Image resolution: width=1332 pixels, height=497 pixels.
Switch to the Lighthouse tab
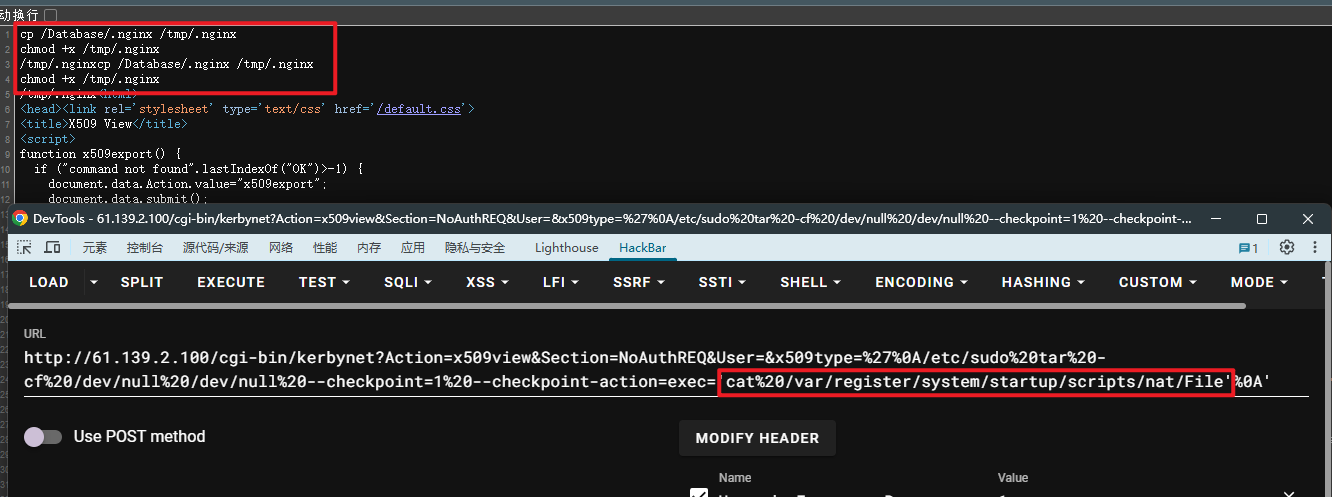[567, 248]
